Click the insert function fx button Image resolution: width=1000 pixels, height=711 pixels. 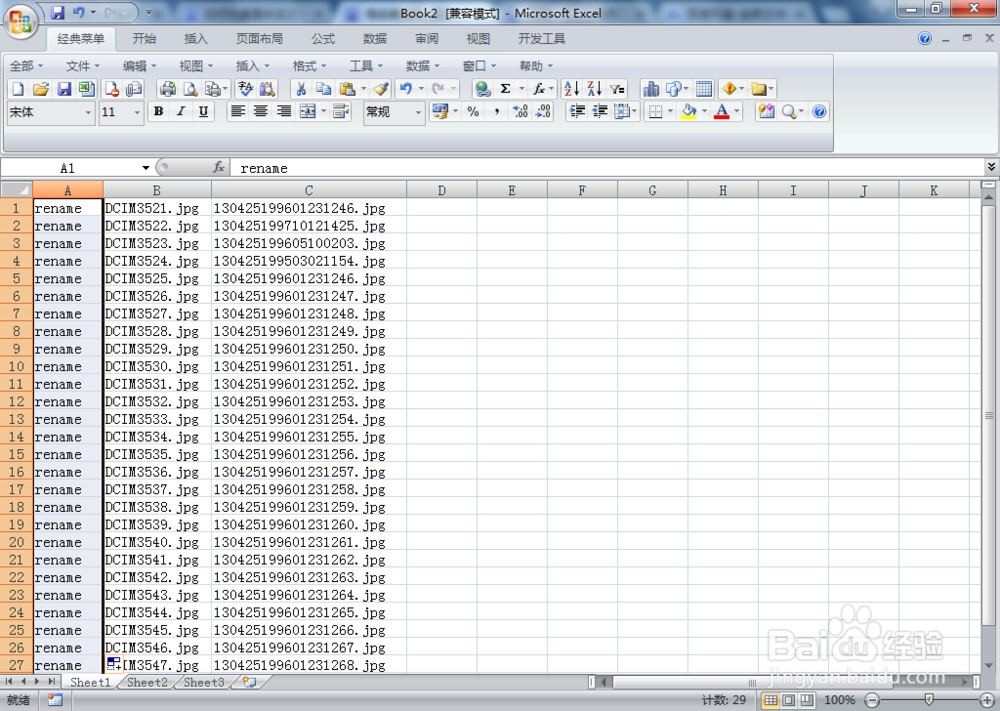pos(219,167)
